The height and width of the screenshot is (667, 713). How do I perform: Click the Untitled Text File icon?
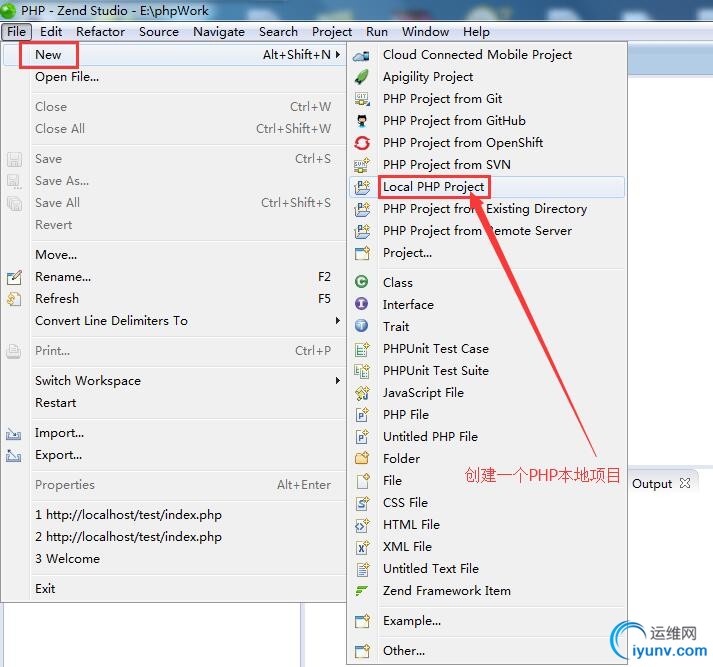(x=362, y=569)
